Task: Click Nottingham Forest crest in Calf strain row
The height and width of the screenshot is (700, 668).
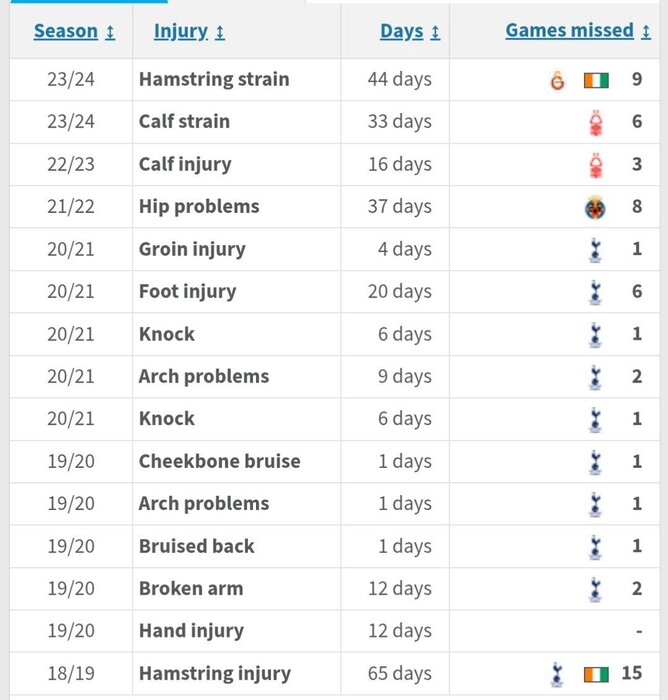Action: (x=596, y=122)
